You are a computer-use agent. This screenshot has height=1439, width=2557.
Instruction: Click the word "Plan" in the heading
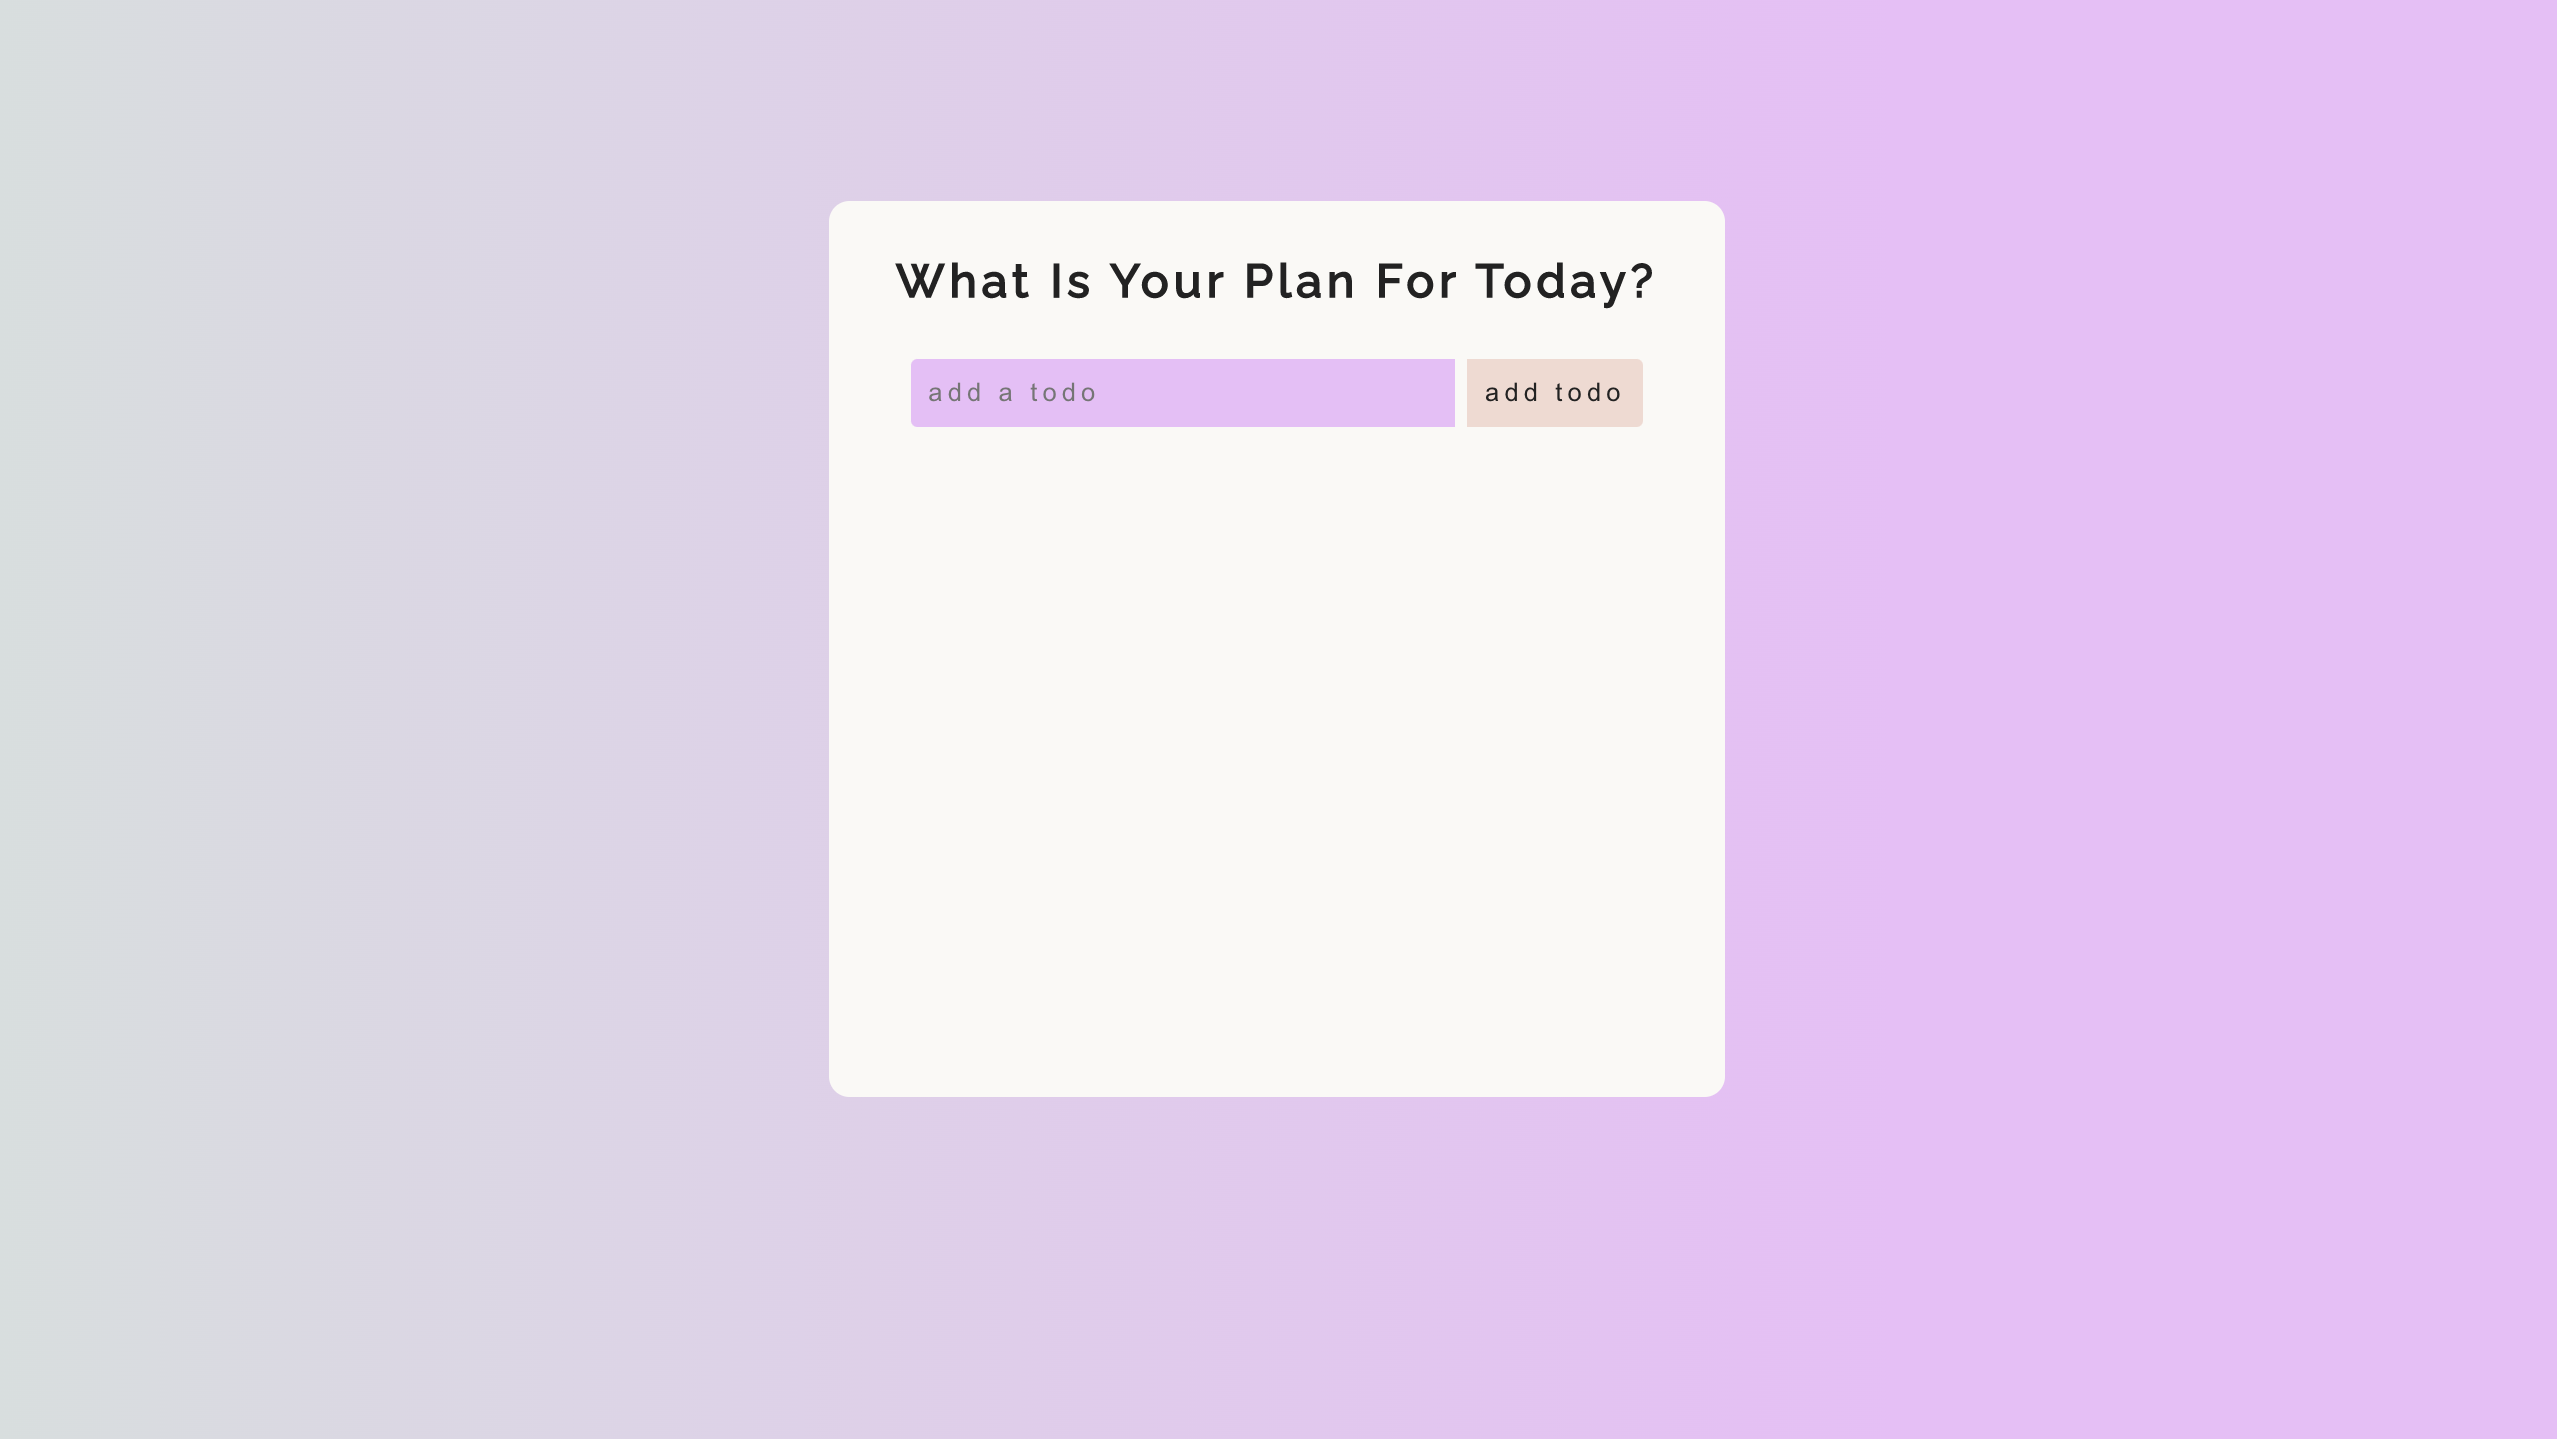click(1299, 281)
